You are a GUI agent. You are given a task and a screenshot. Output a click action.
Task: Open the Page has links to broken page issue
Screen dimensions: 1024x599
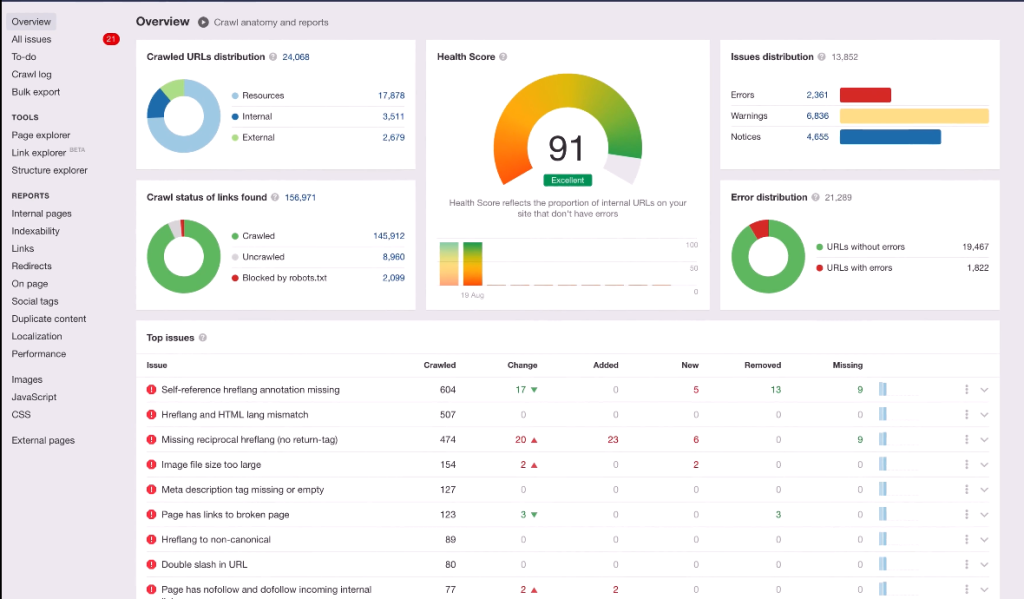tap(225, 515)
